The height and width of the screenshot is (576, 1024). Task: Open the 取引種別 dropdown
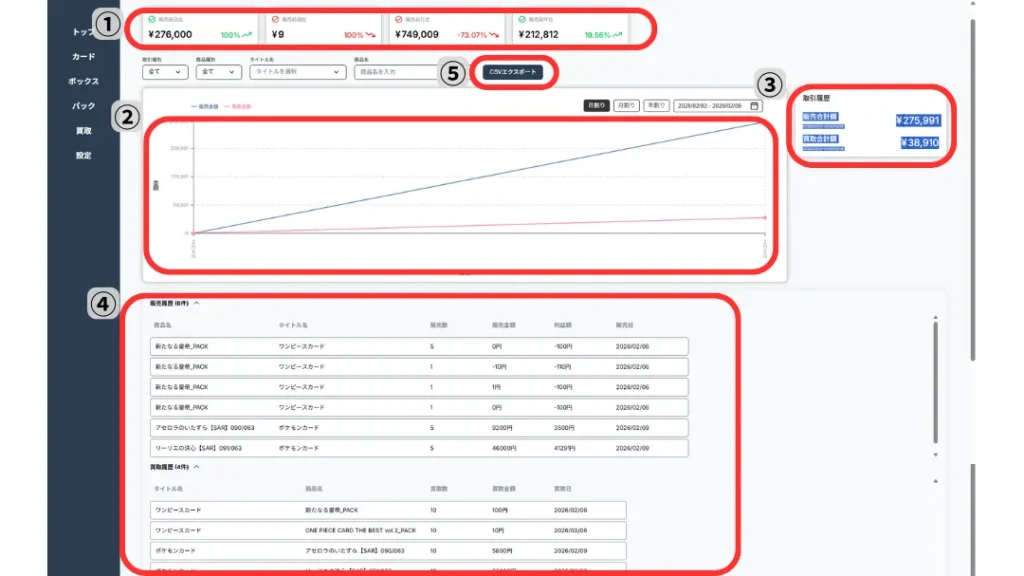tap(165, 72)
